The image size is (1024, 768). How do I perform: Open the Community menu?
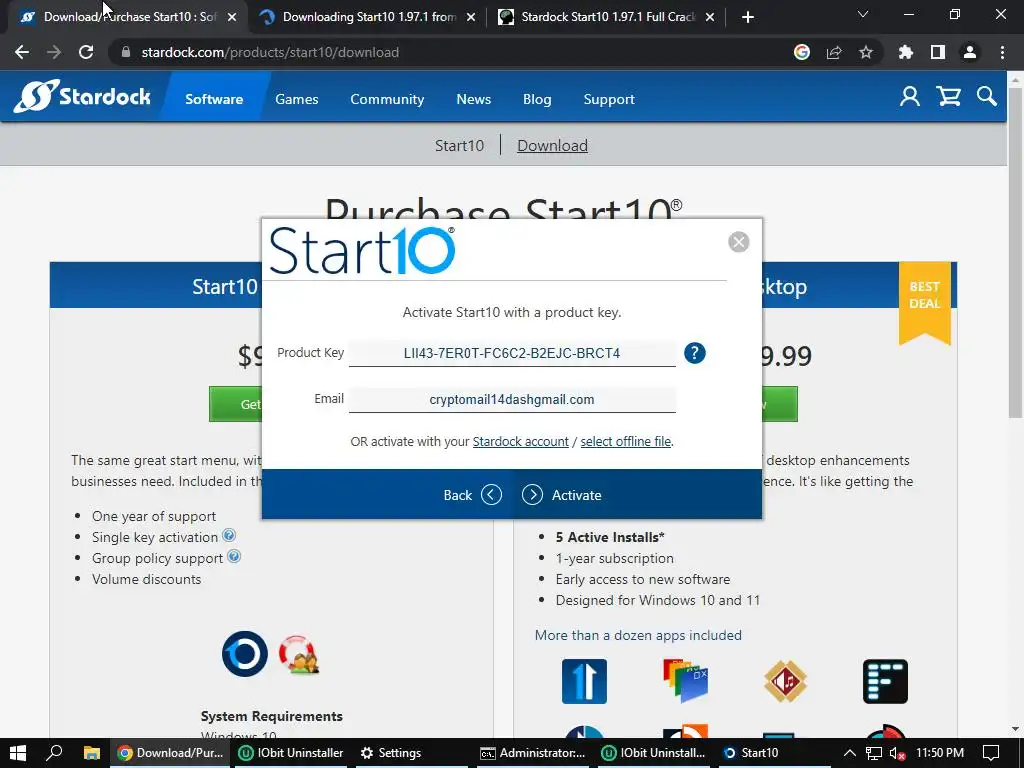click(x=387, y=99)
